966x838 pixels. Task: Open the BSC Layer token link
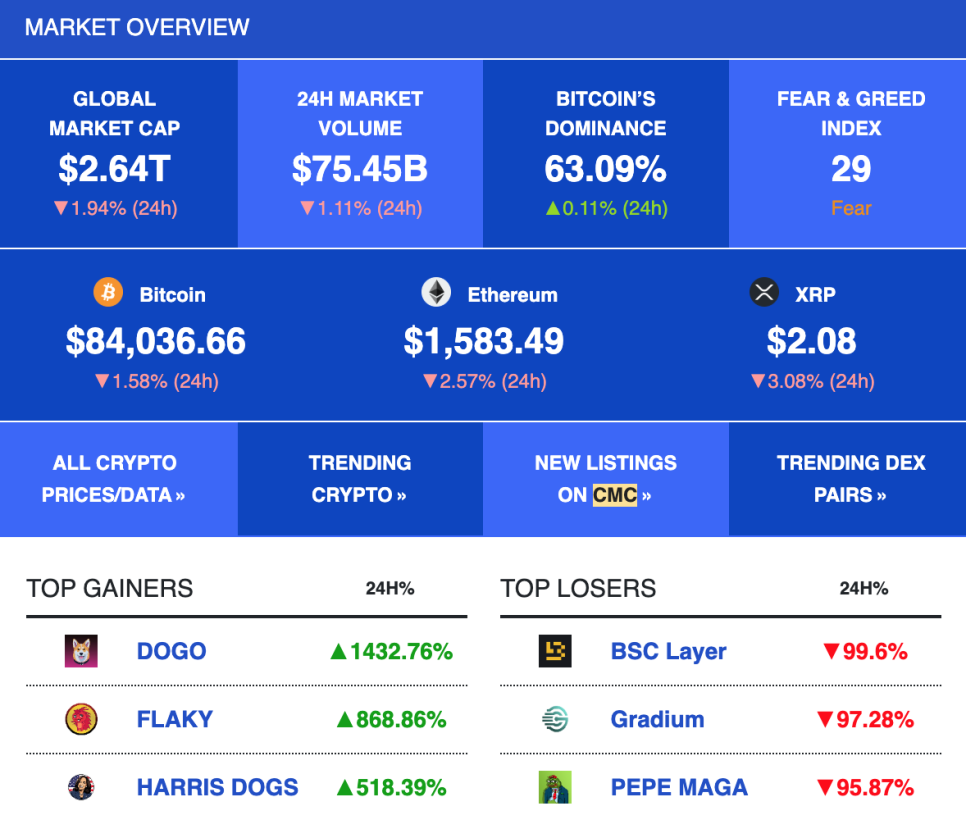[668, 651]
